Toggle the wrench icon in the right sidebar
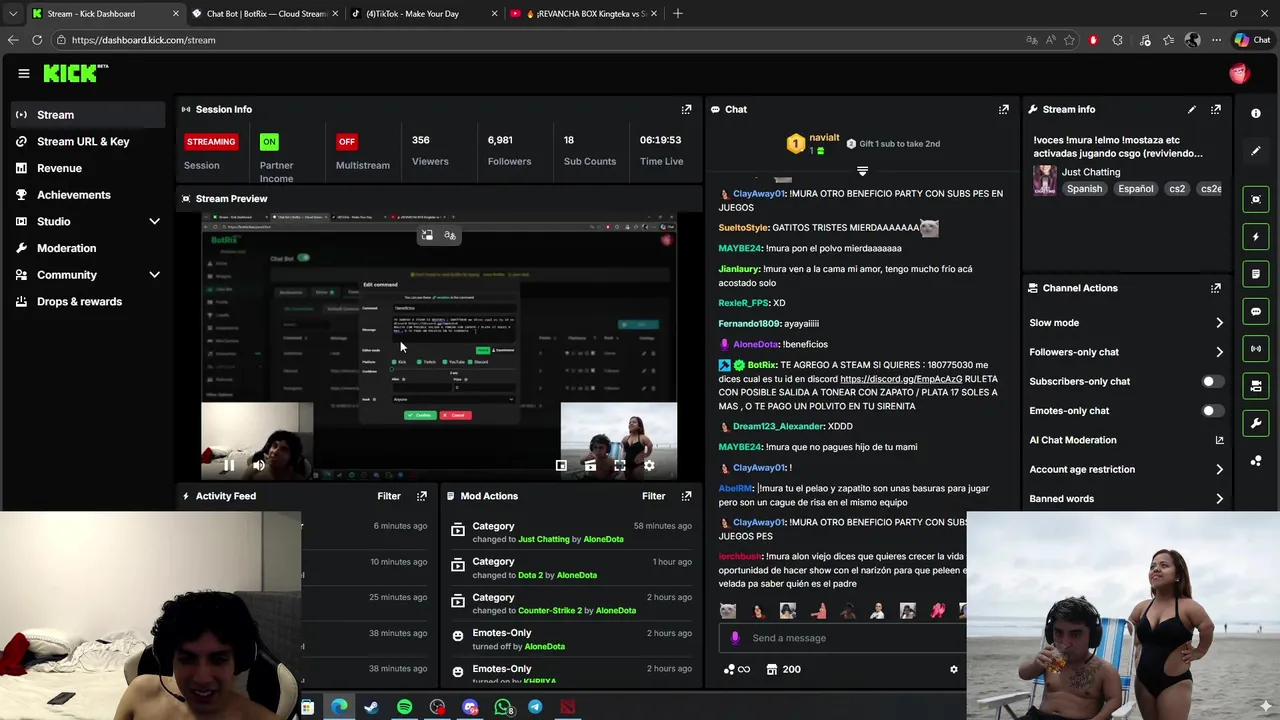This screenshot has height=720, width=1280. pyautogui.click(x=1256, y=423)
